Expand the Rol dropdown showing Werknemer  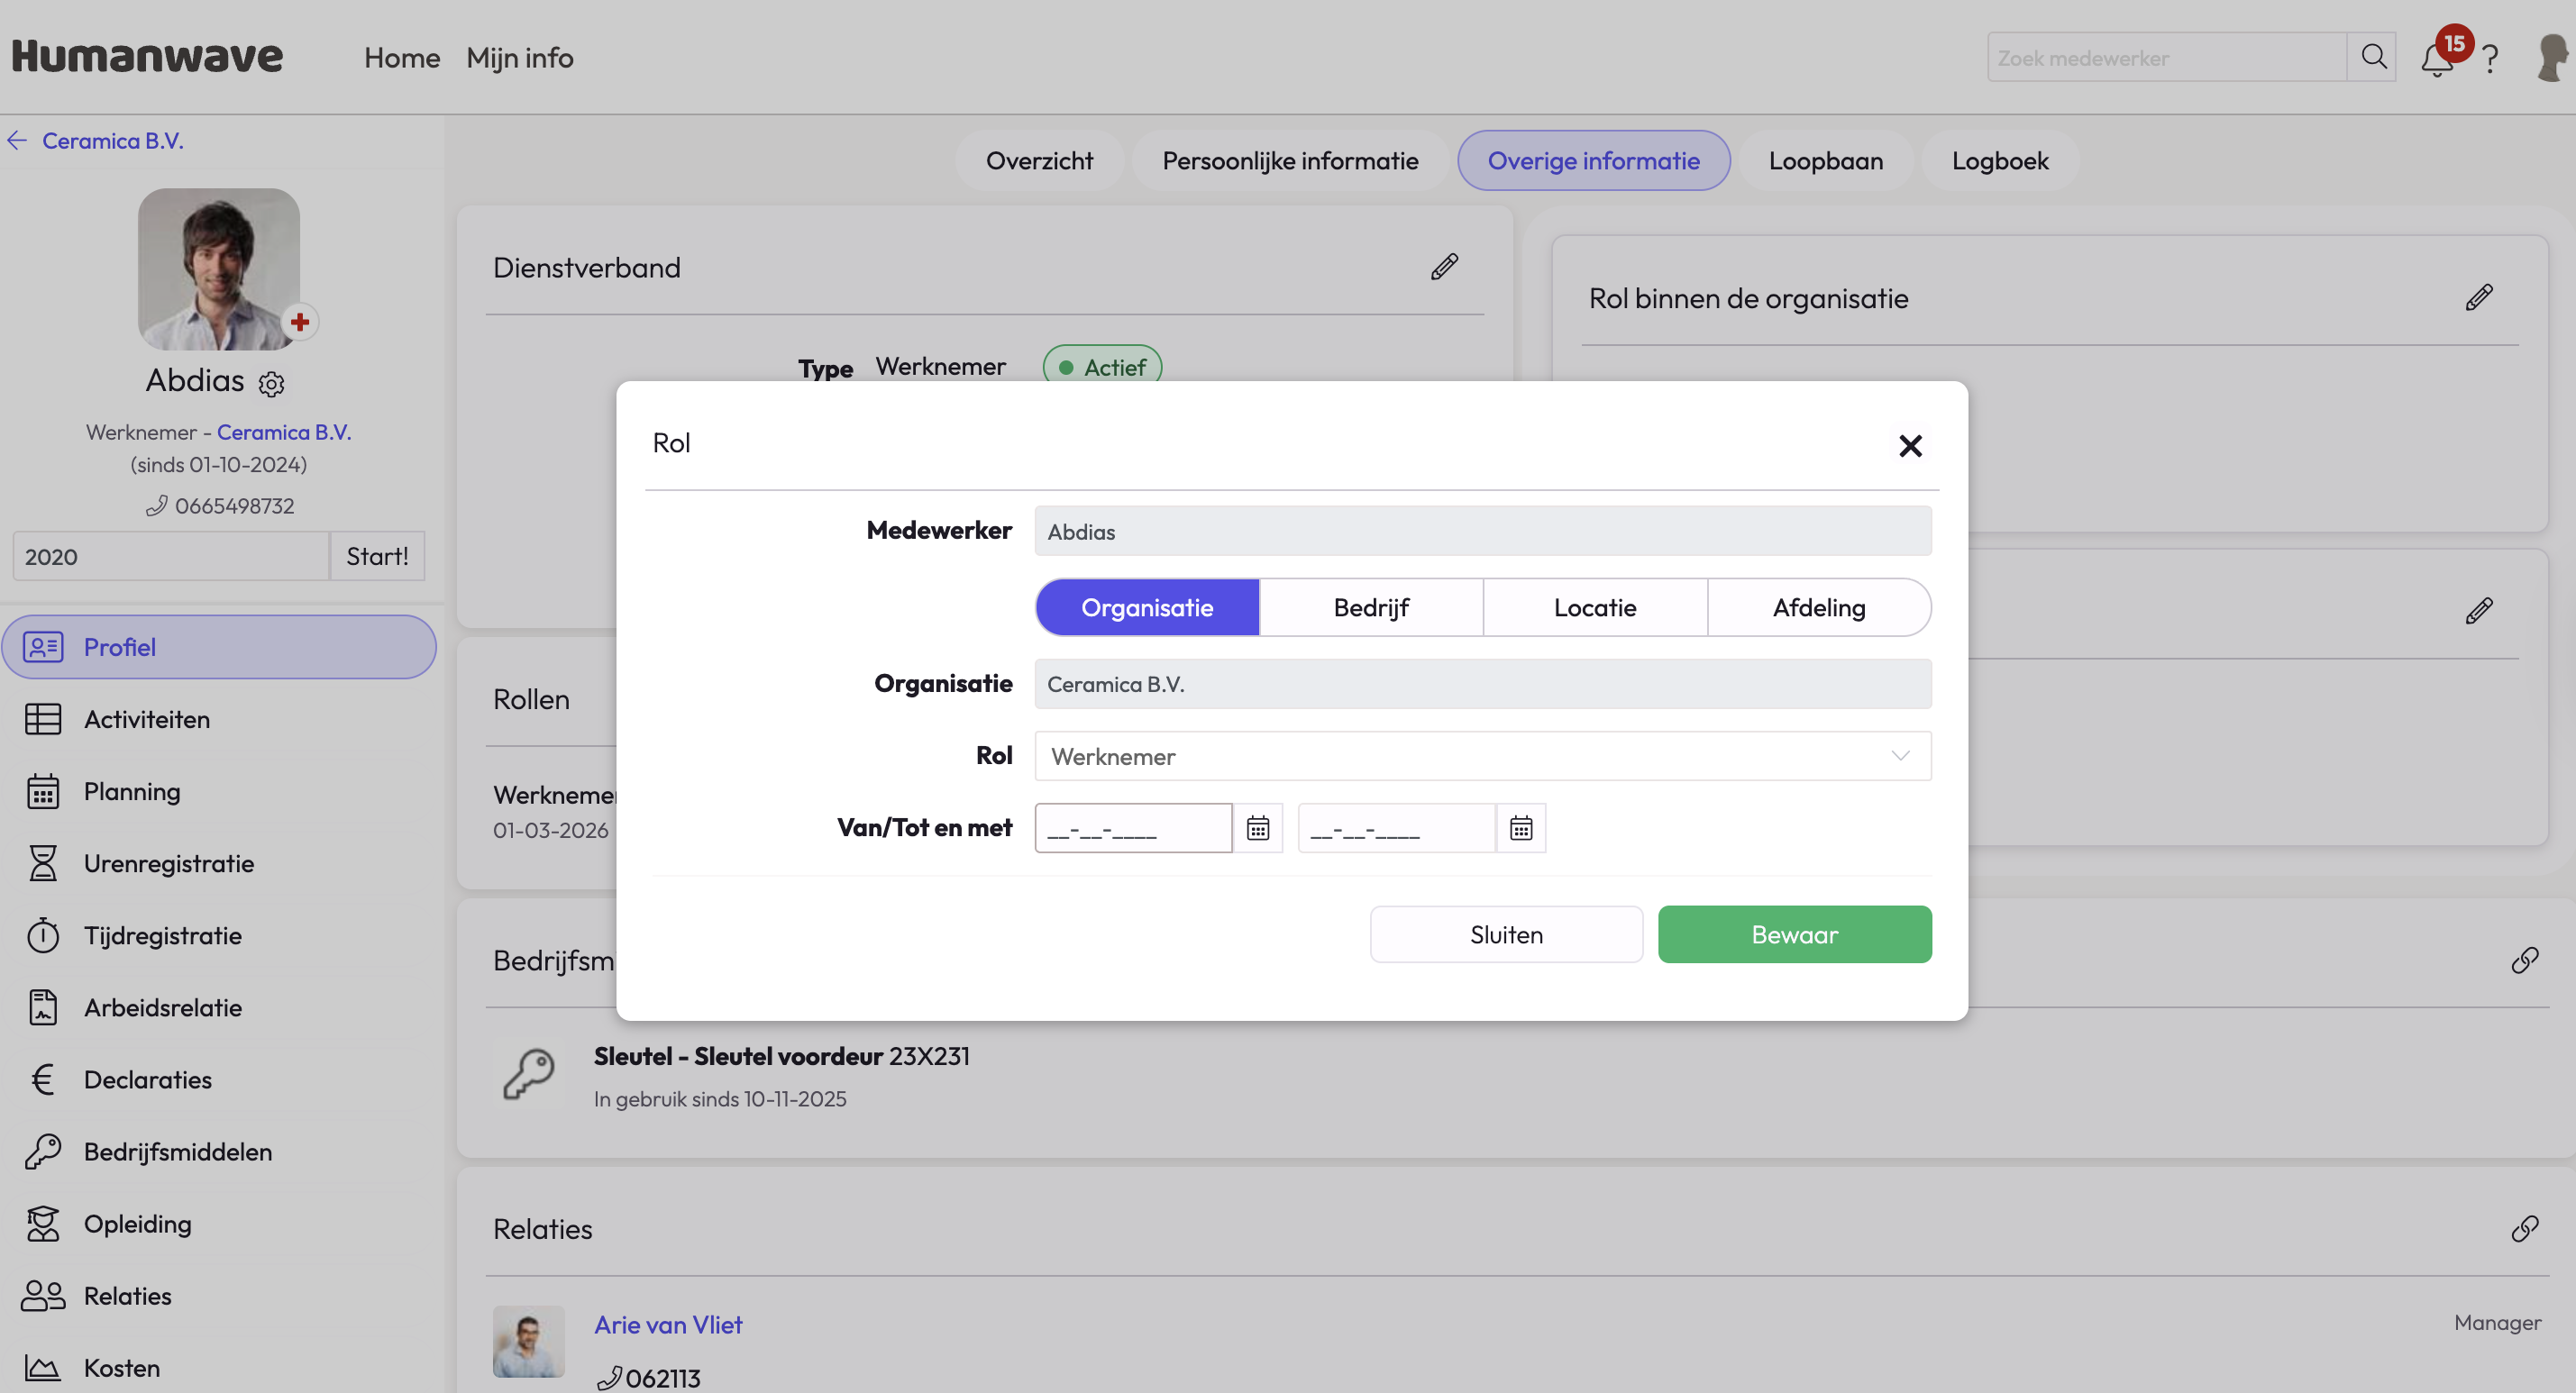(x=1482, y=756)
